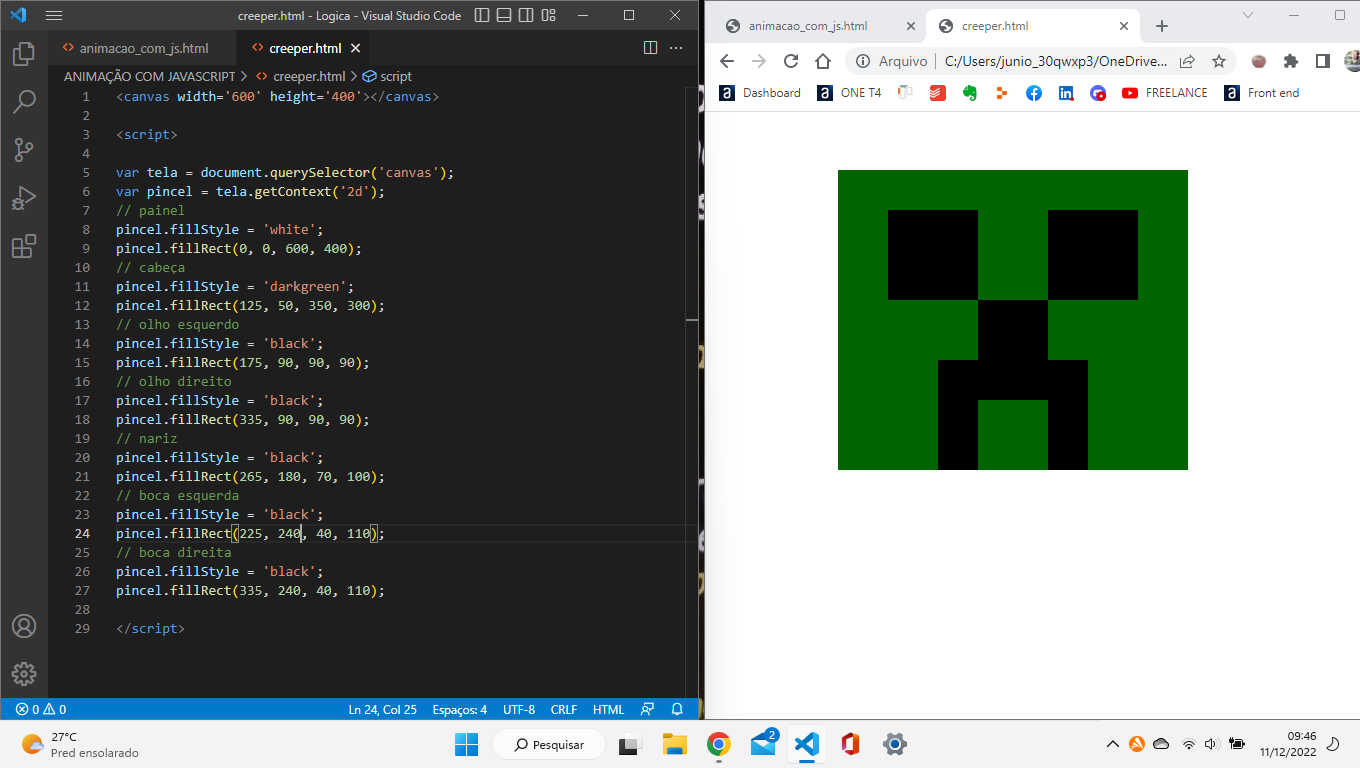This screenshot has width=1360, height=768.
Task: Toggle the bottom panel layout
Action: tap(505, 15)
